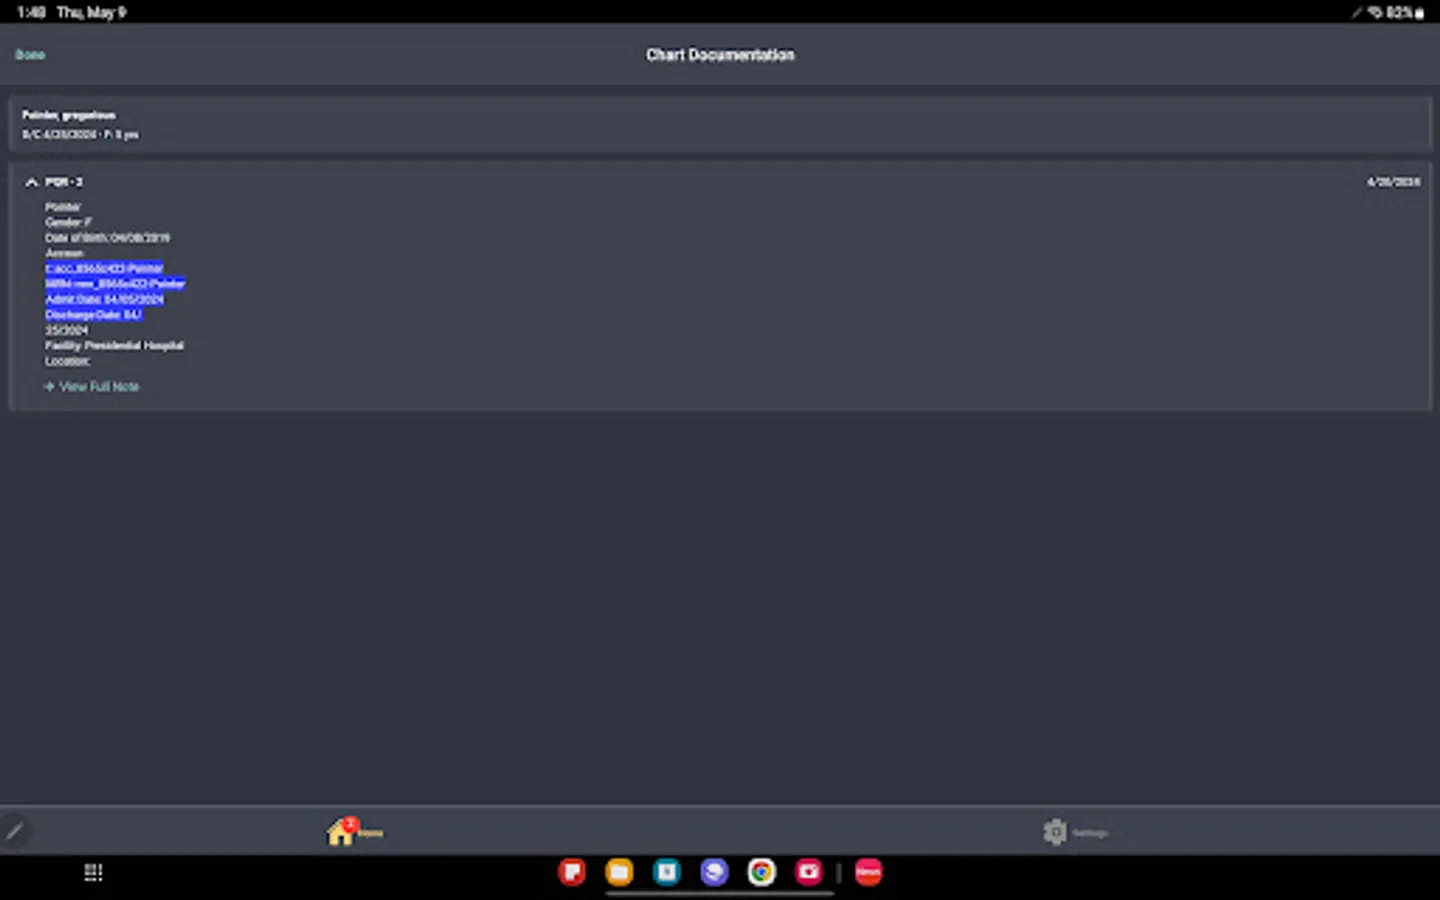1440x900 pixels.
Task: Click the highlighted Admit Date line
Action: point(104,299)
